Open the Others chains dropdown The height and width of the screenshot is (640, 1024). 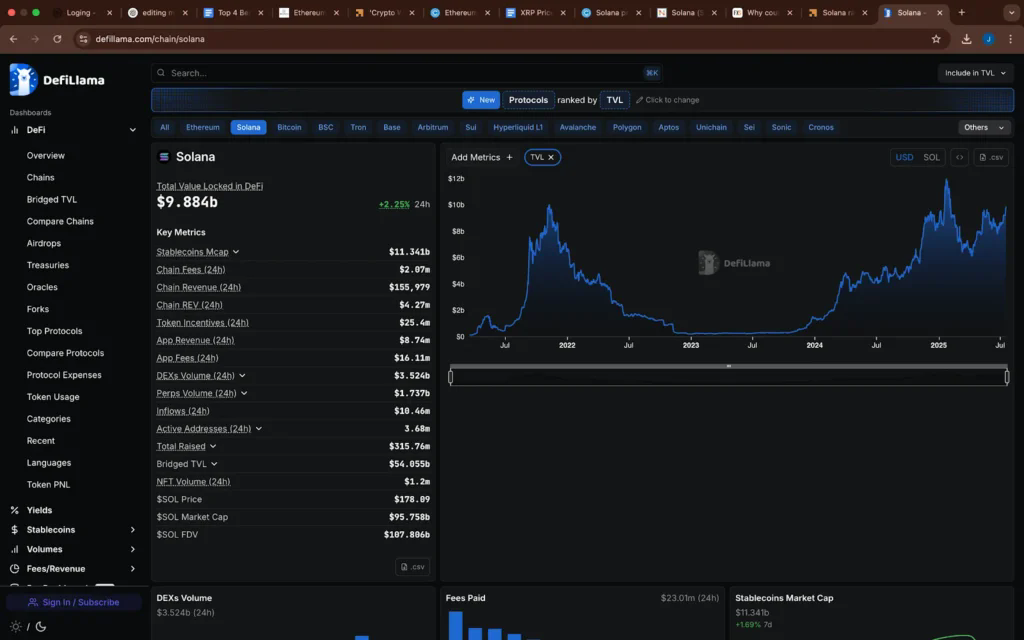(x=984, y=127)
